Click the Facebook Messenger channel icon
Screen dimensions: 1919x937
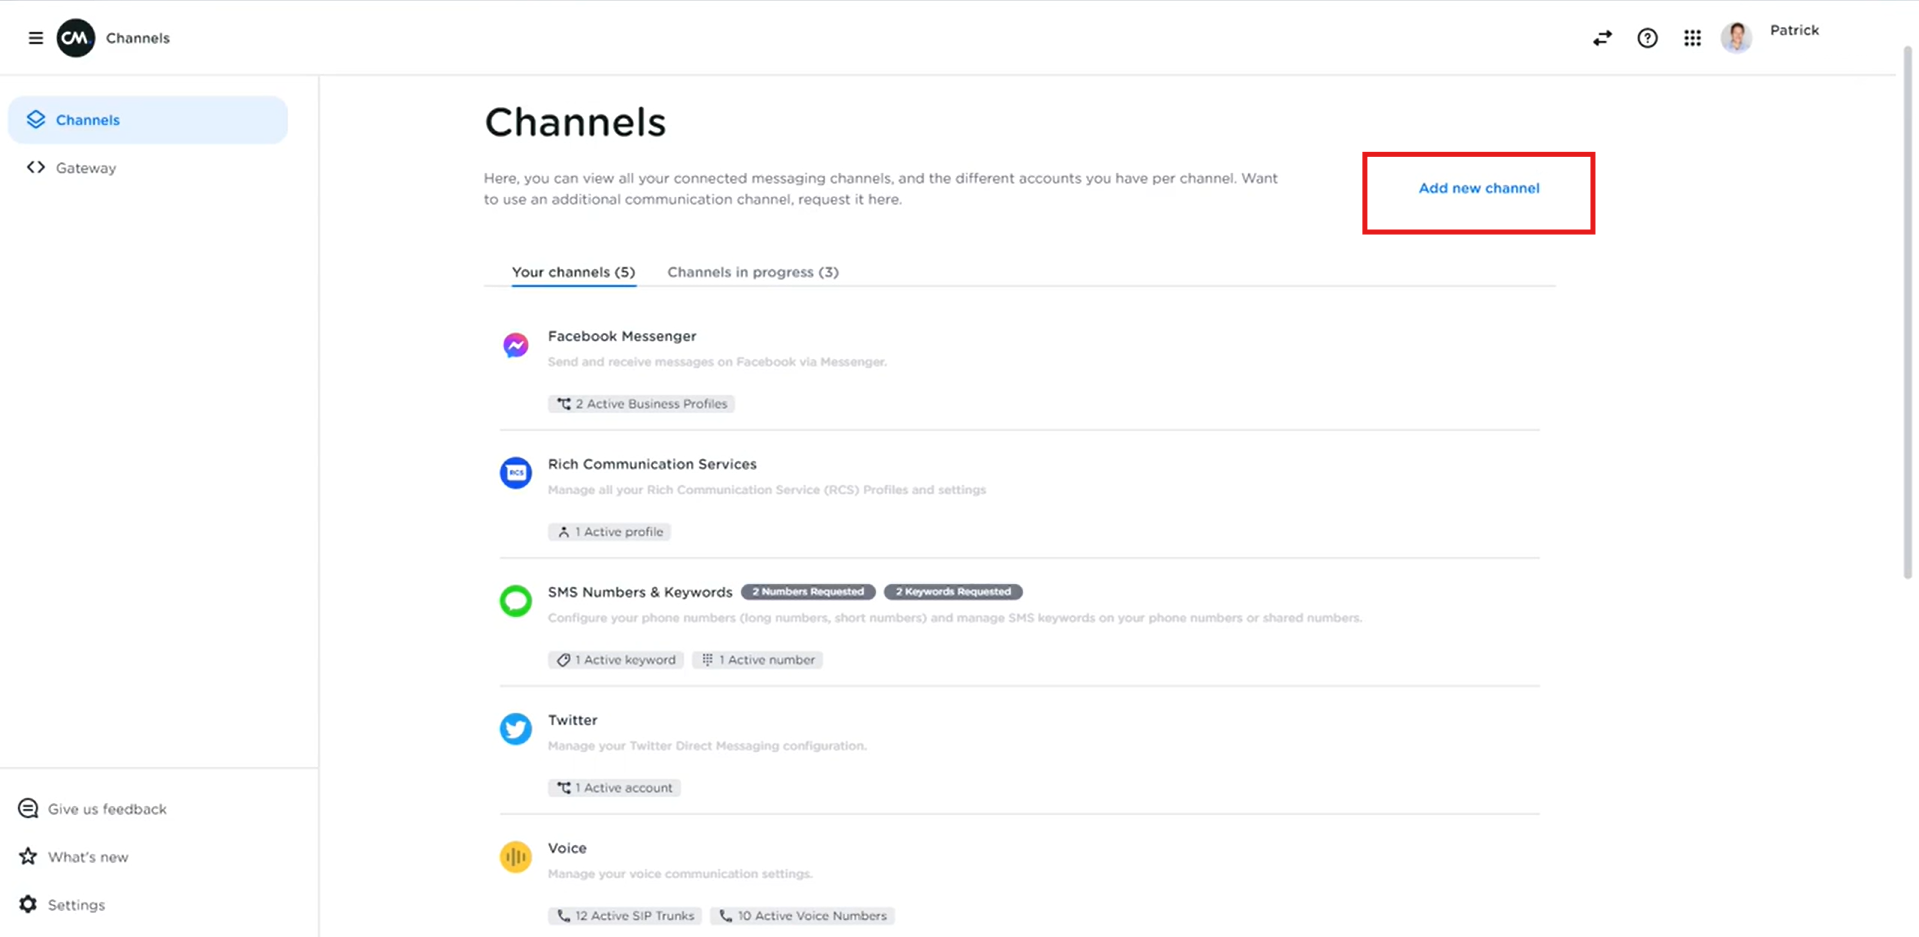click(516, 345)
